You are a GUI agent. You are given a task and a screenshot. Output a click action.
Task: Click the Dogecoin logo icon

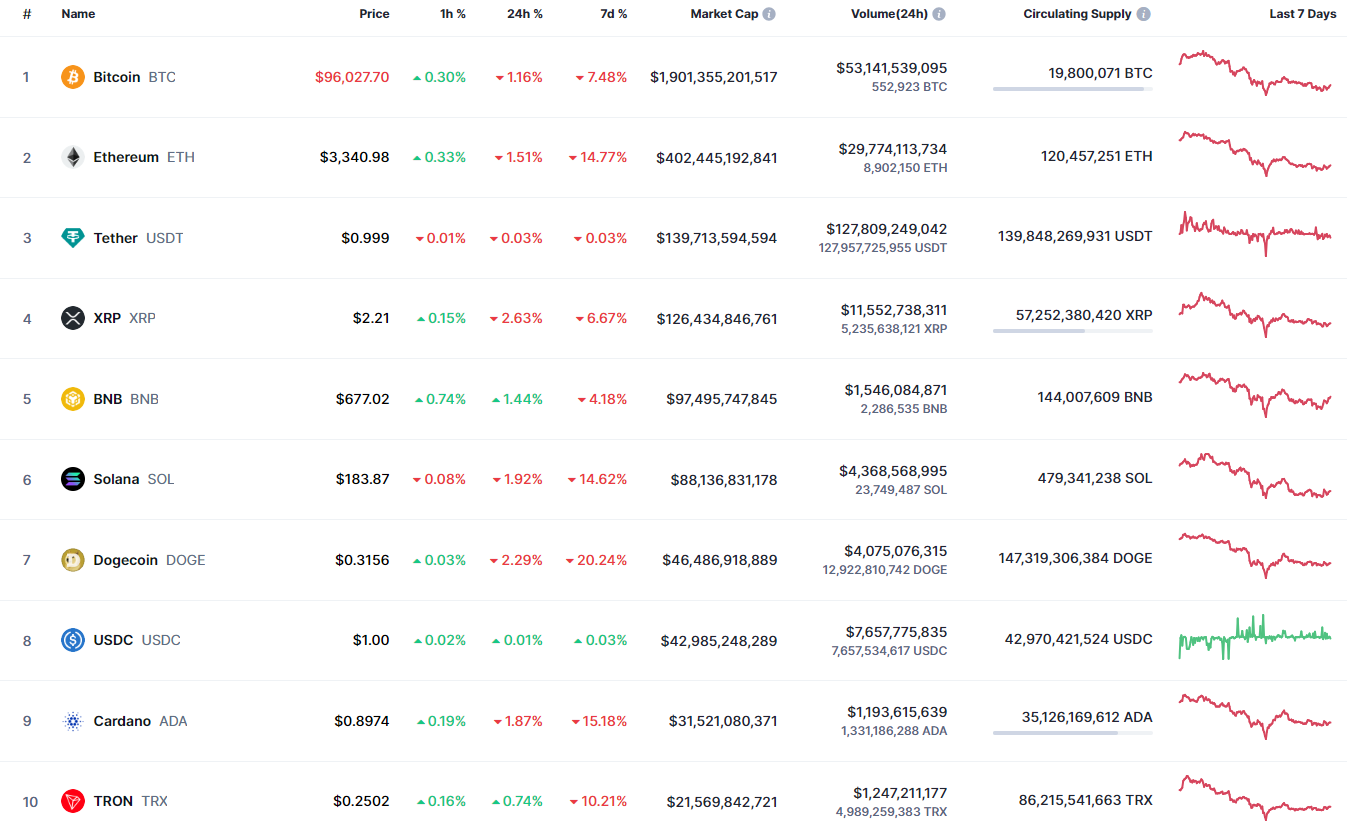[73, 560]
